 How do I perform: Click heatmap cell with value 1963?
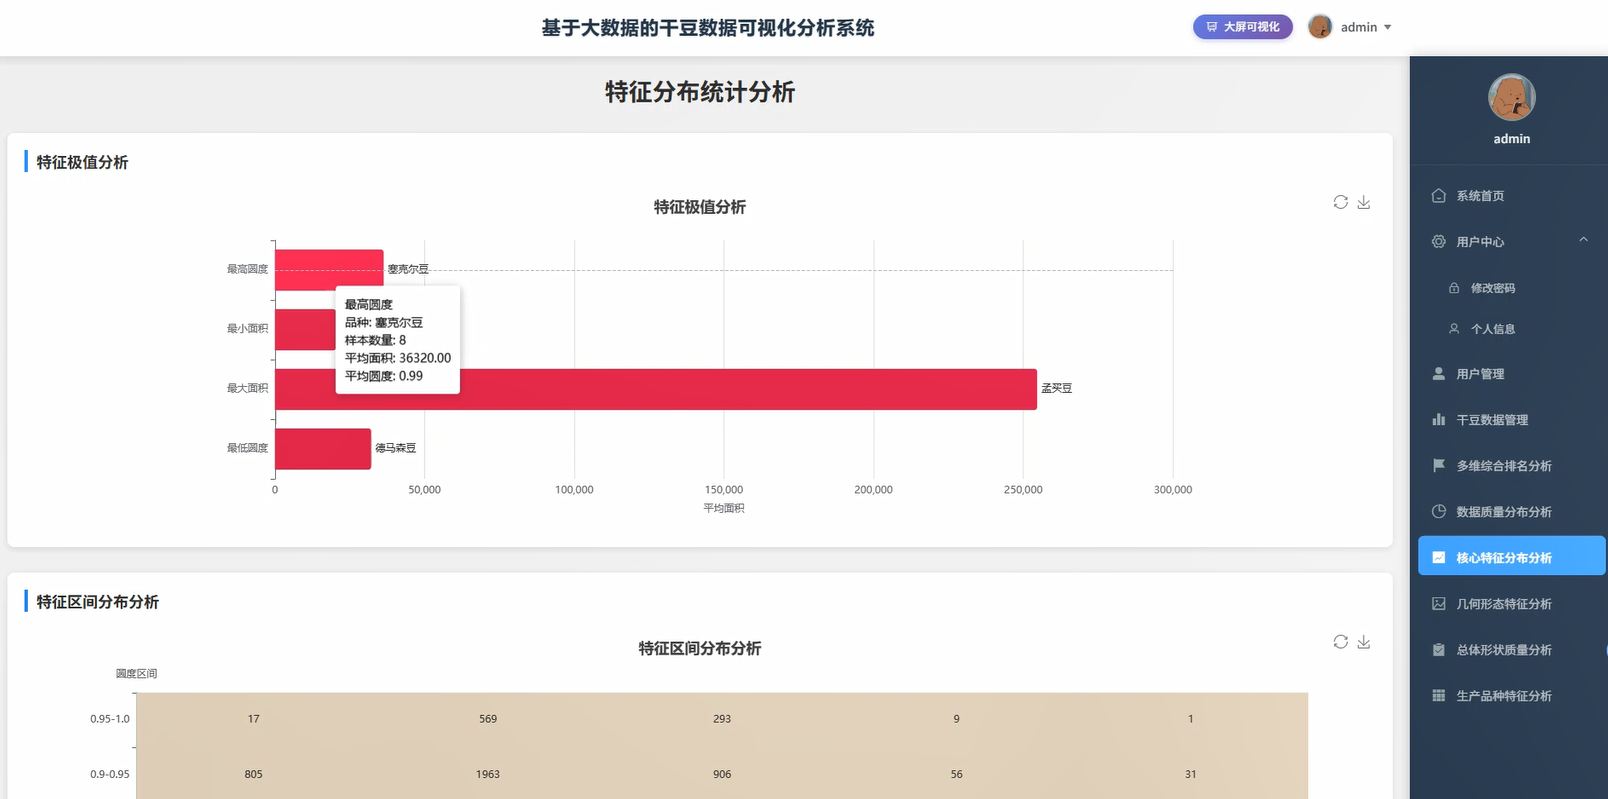click(488, 774)
